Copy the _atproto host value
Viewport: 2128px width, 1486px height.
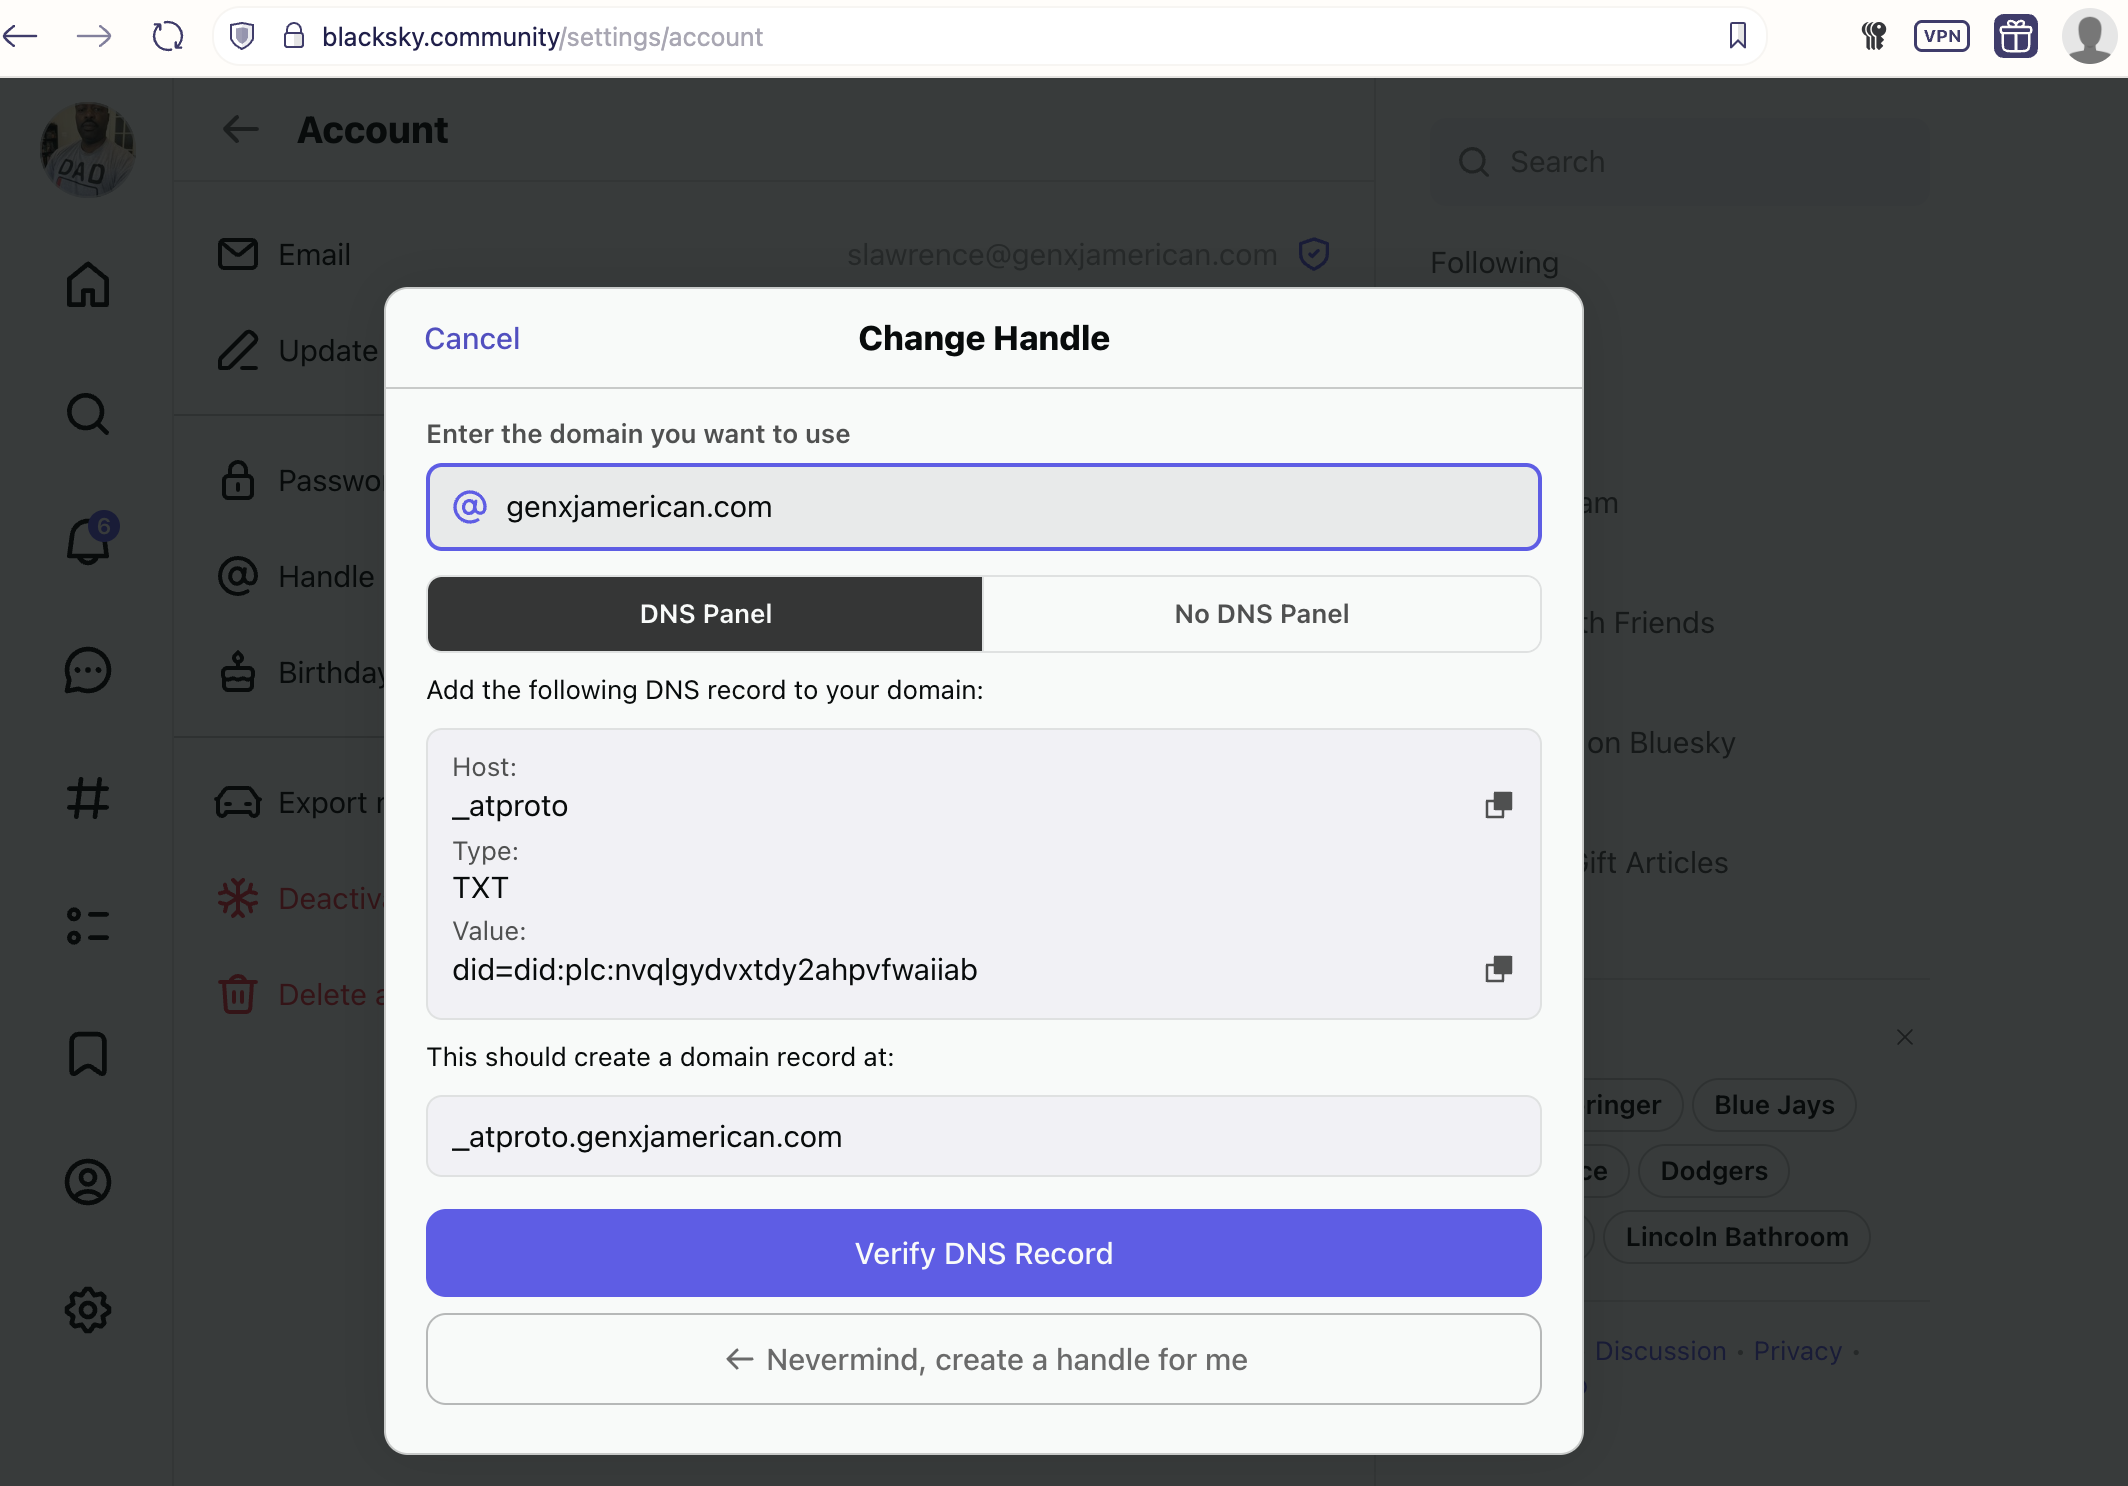(x=1499, y=805)
